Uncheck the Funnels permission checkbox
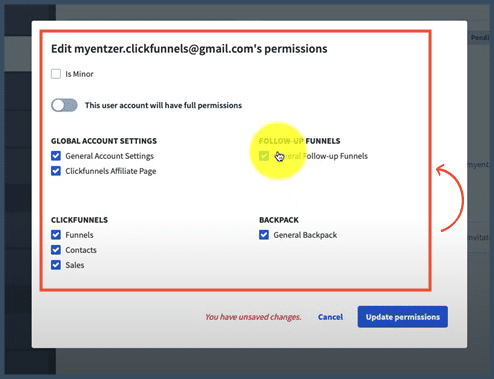 (56, 235)
